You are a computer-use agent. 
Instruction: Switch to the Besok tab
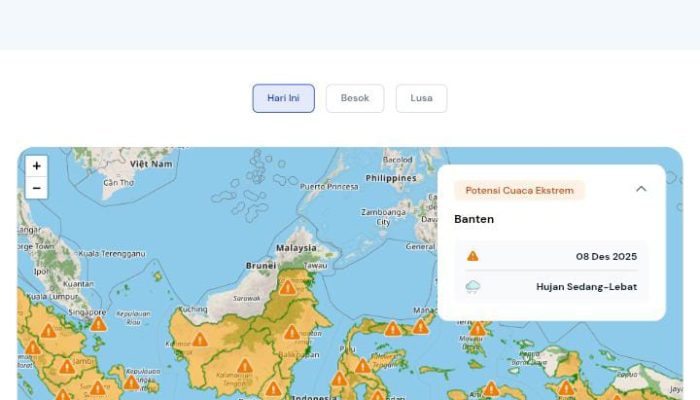pyautogui.click(x=355, y=98)
